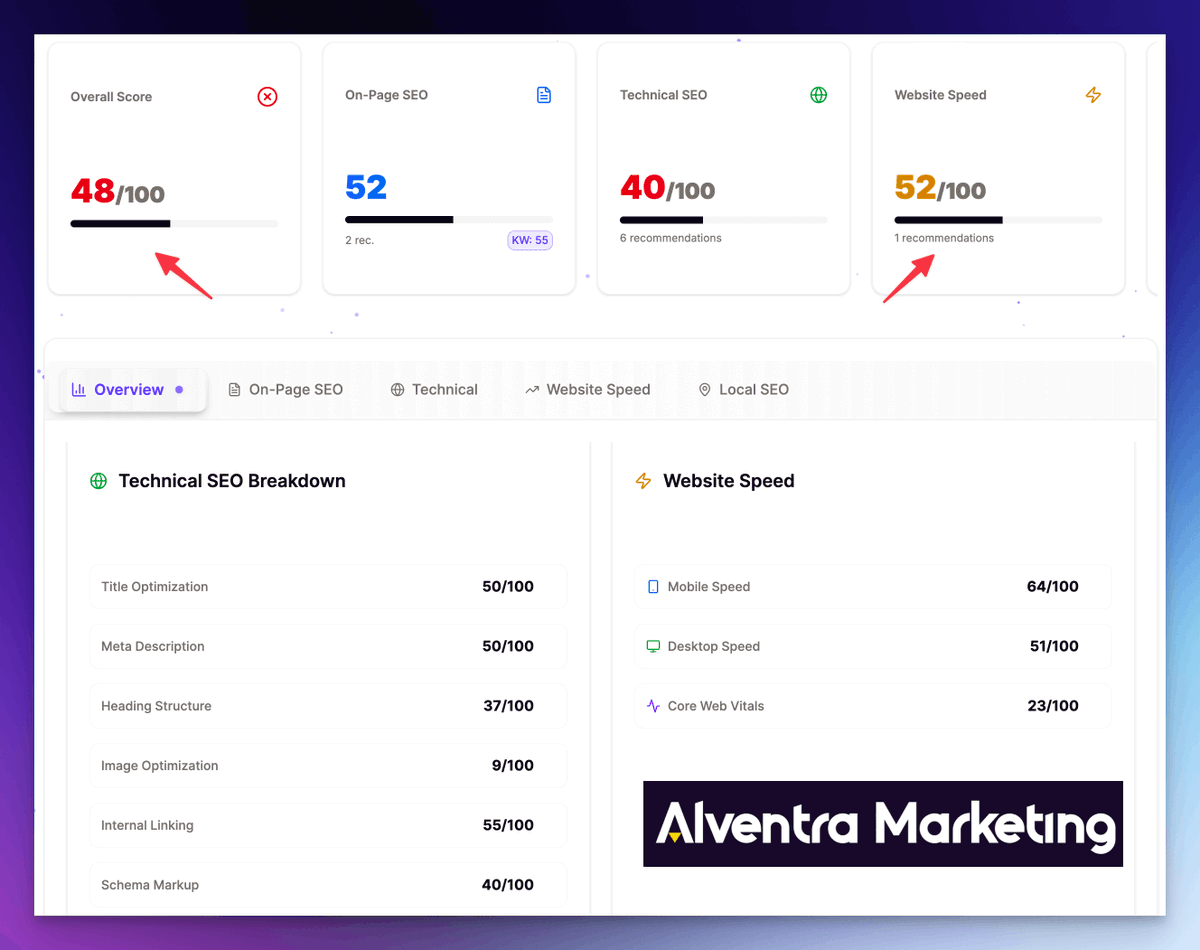This screenshot has height=950, width=1200.
Task: Click the bar chart icon beside Overview tab
Action: (78, 389)
